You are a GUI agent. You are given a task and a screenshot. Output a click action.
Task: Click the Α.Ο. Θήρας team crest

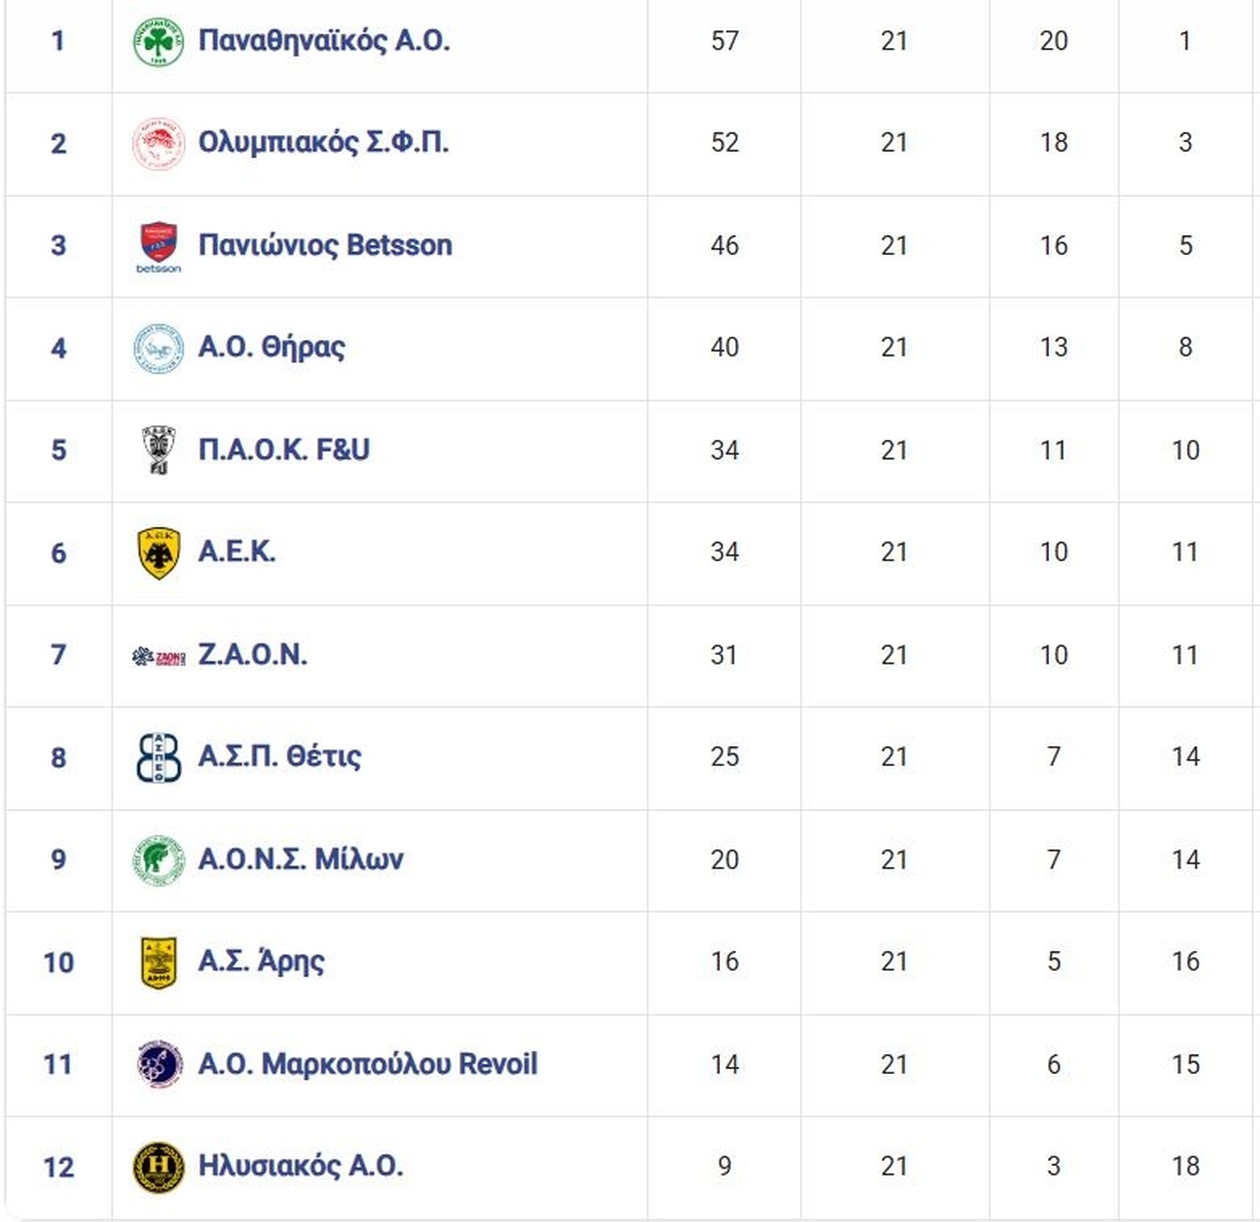point(158,349)
